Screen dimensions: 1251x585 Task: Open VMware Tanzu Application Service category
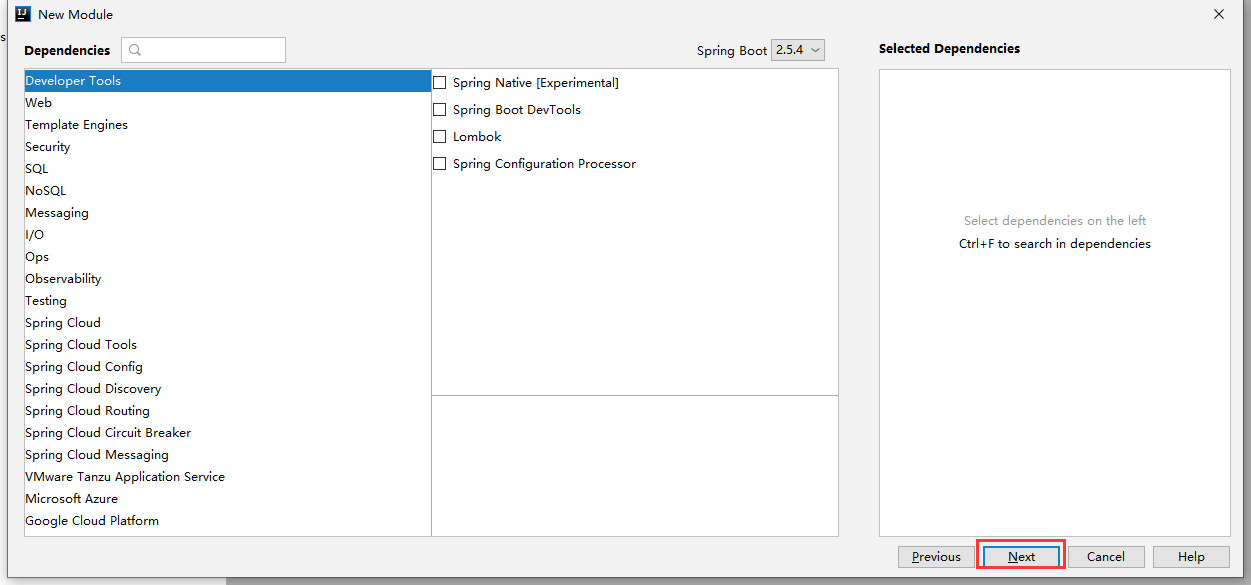coord(228,477)
